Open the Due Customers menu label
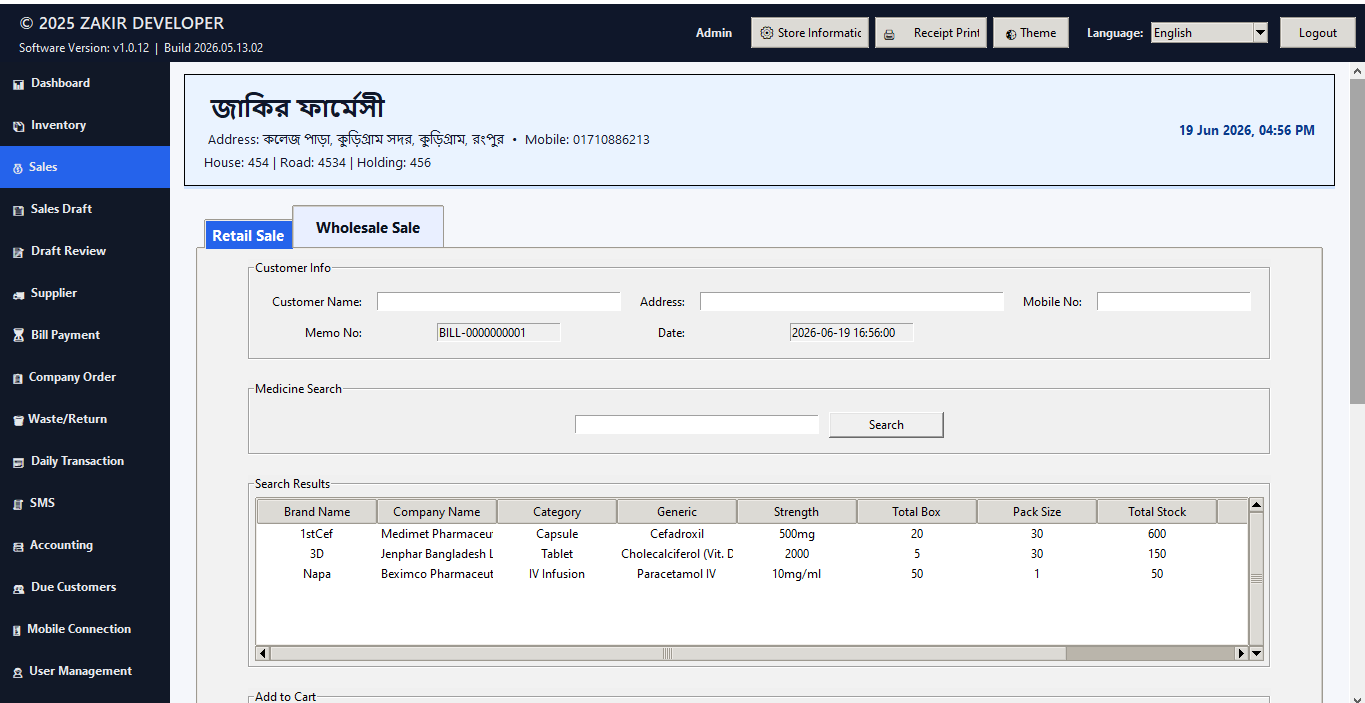This screenshot has height=703, width=1365. 73,587
